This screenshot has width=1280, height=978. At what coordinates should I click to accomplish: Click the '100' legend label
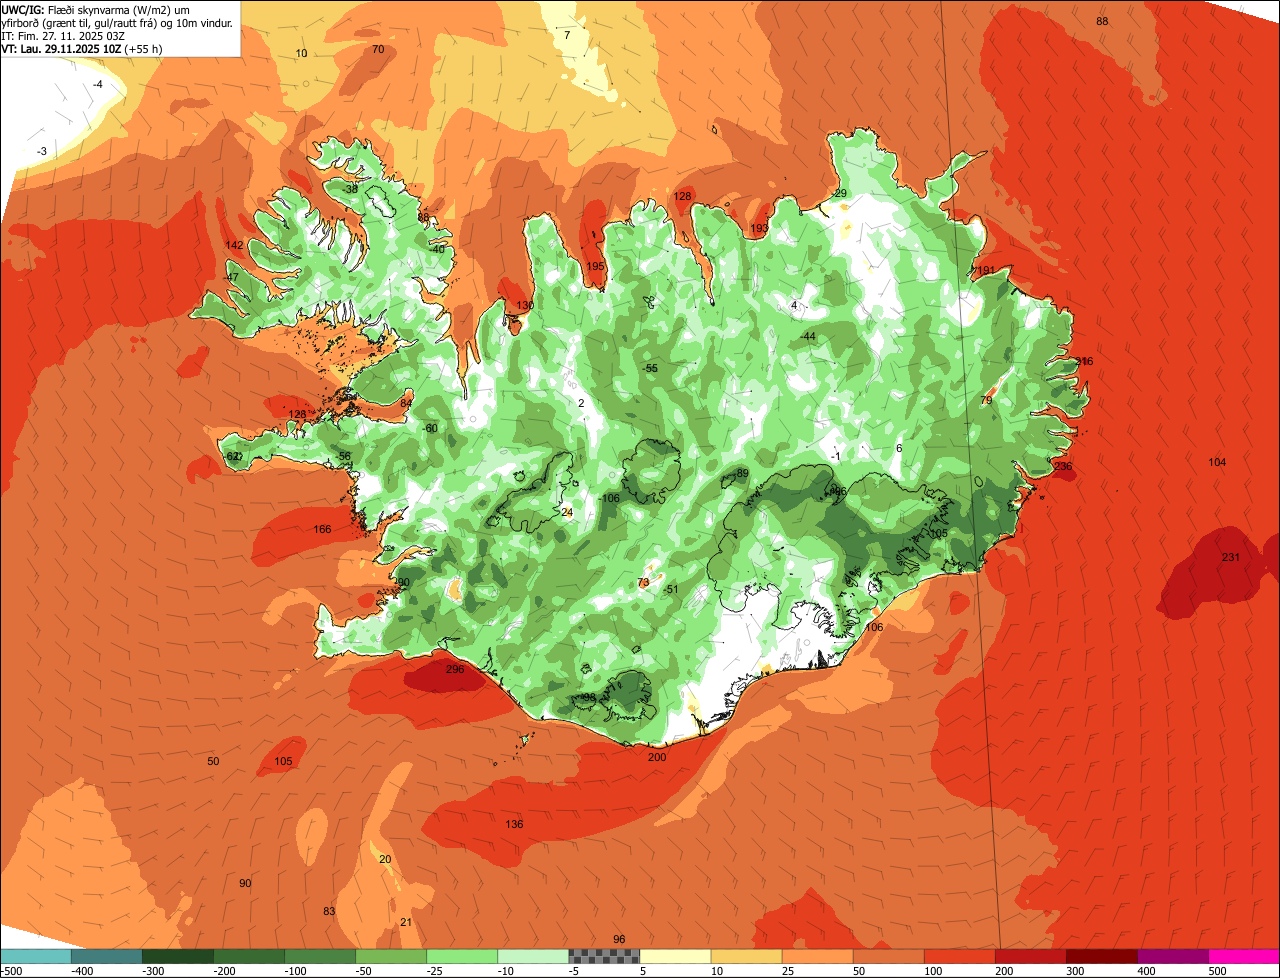934,971
